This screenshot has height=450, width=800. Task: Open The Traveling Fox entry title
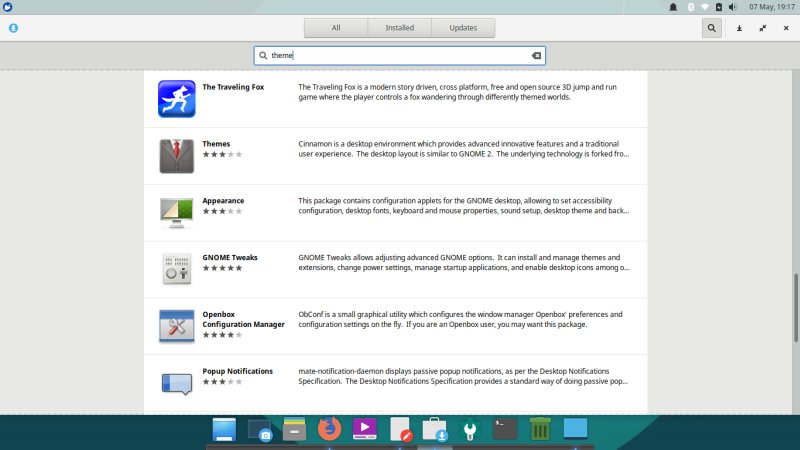point(233,87)
